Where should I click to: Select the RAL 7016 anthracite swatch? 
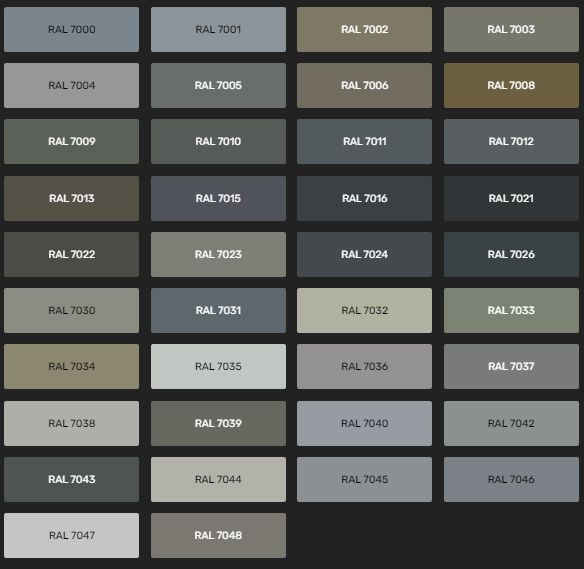[365, 198]
